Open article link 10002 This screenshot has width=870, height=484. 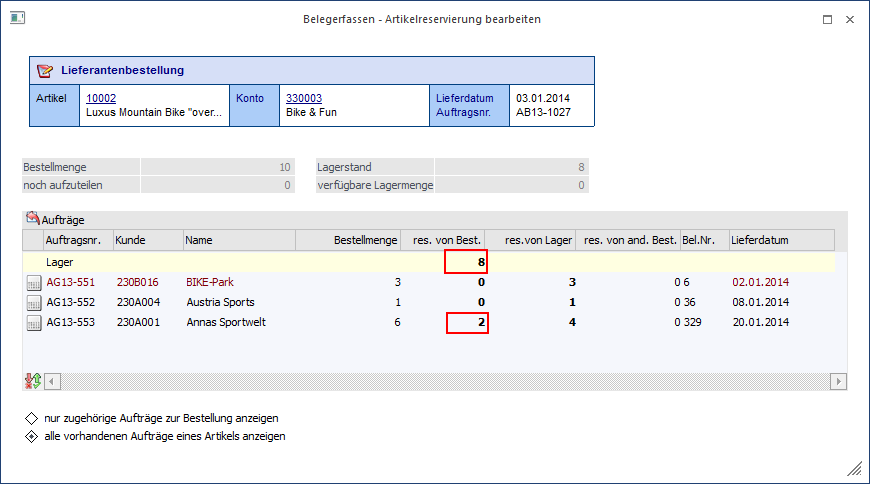101,98
